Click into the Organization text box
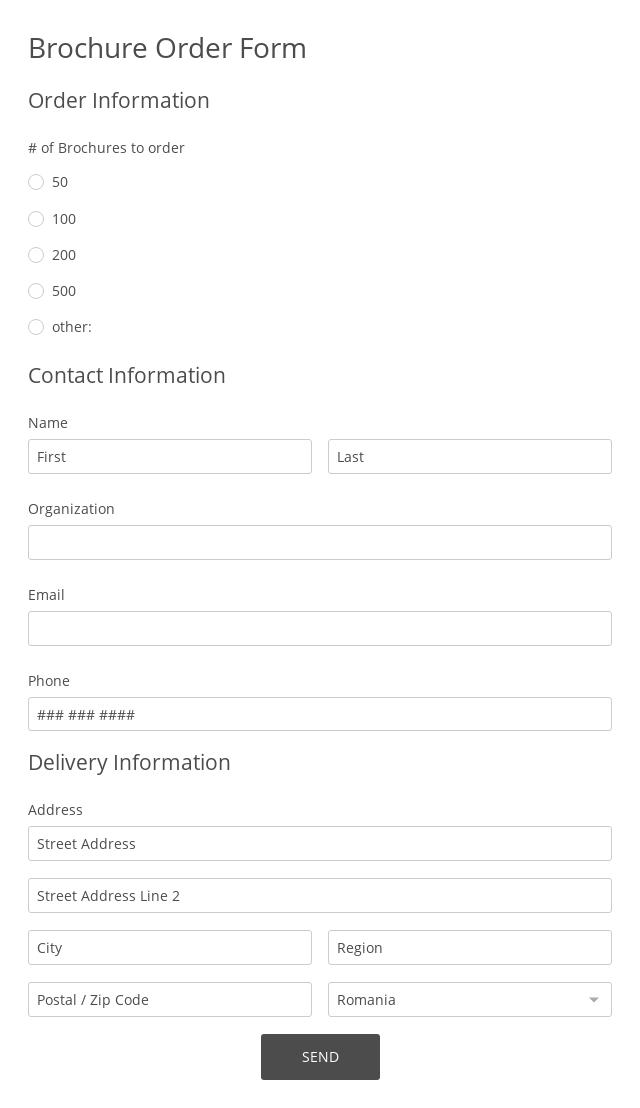Viewport: 640px width, 1108px height. click(320, 543)
